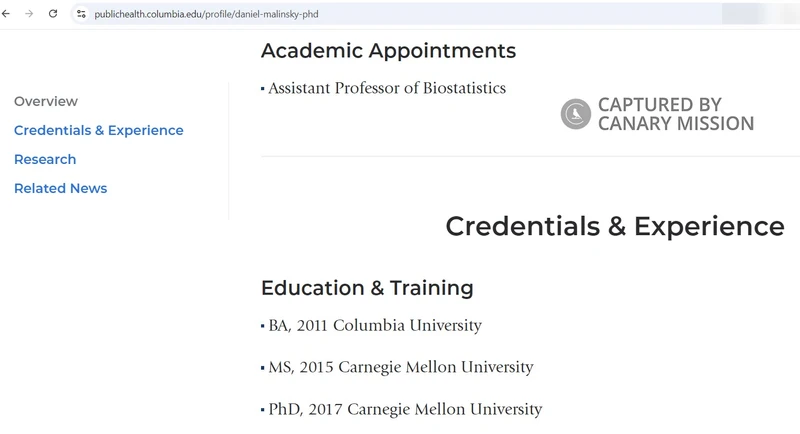Click MS, 2015 Carnegie Mellon University entry
The width and height of the screenshot is (800, 434).
click(x=400, y=367)
